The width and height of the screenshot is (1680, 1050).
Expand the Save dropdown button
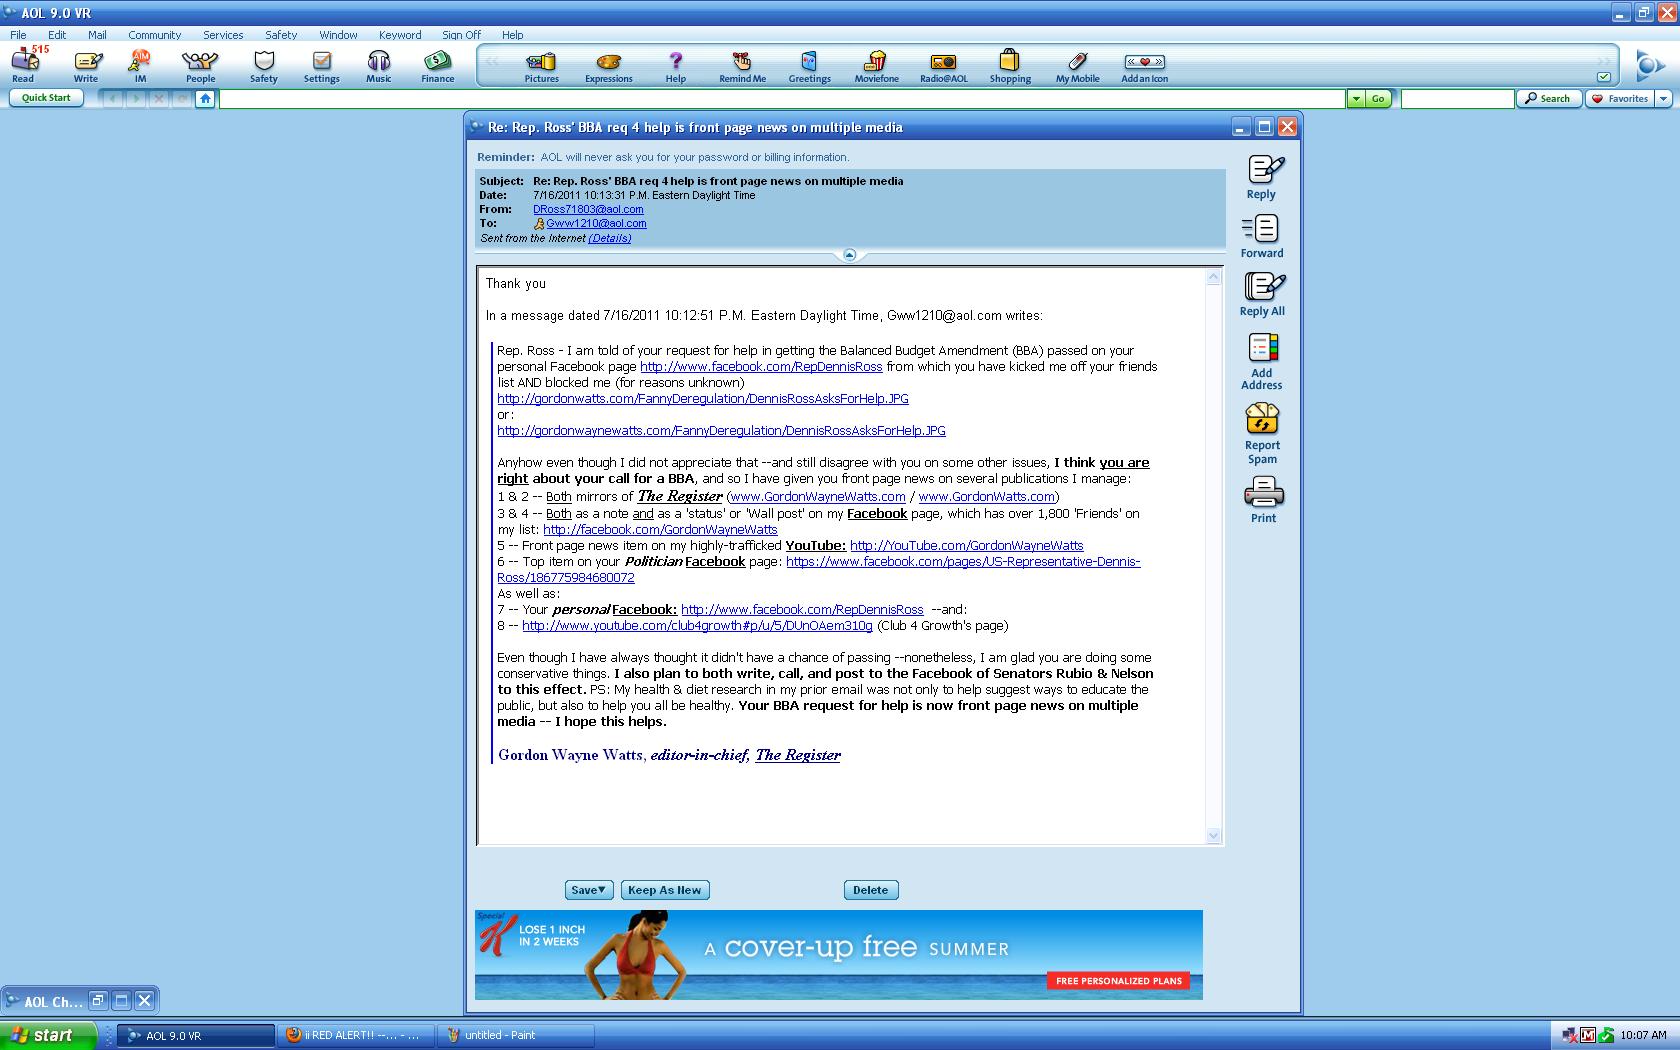point(589,890)
